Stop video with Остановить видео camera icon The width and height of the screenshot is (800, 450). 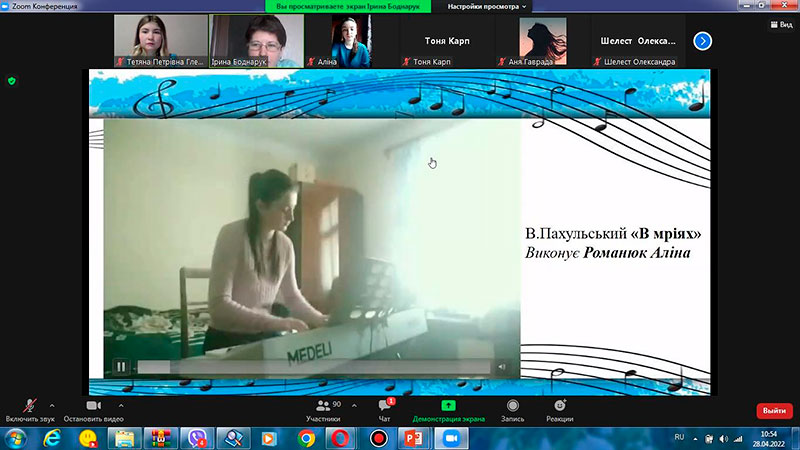[93, 406]
